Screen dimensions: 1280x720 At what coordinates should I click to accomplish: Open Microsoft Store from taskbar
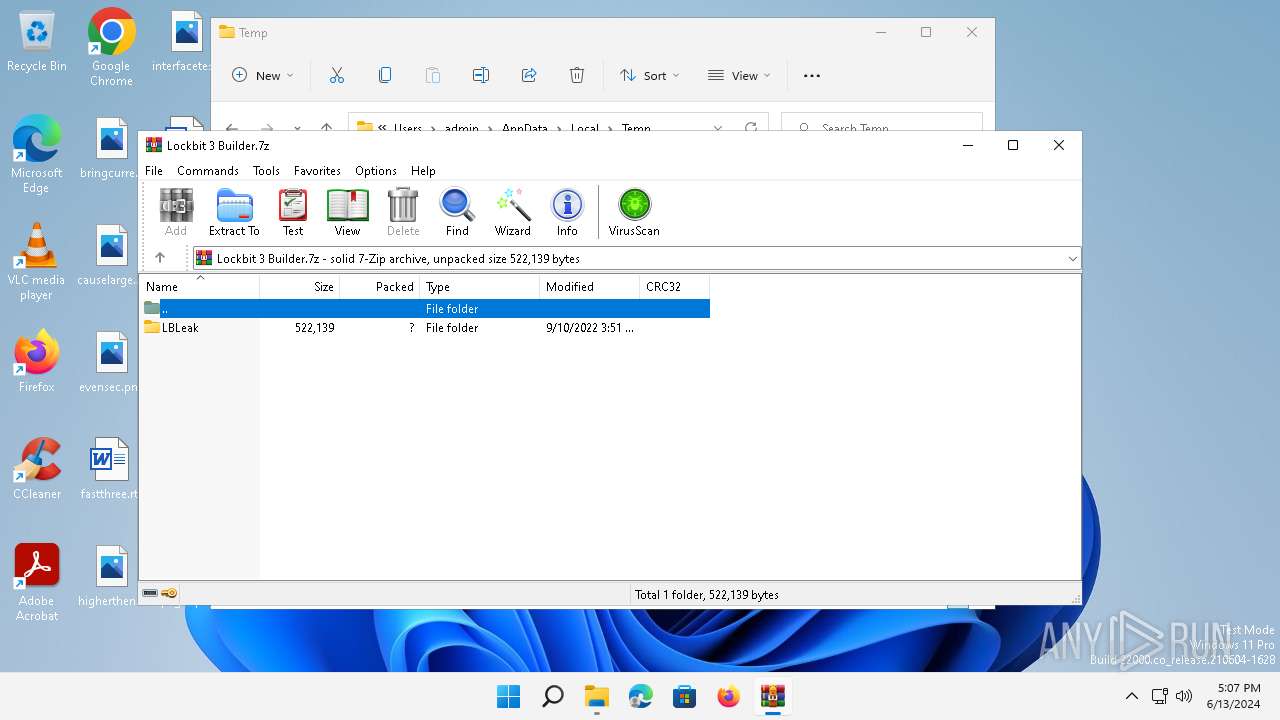click(685, 696)
